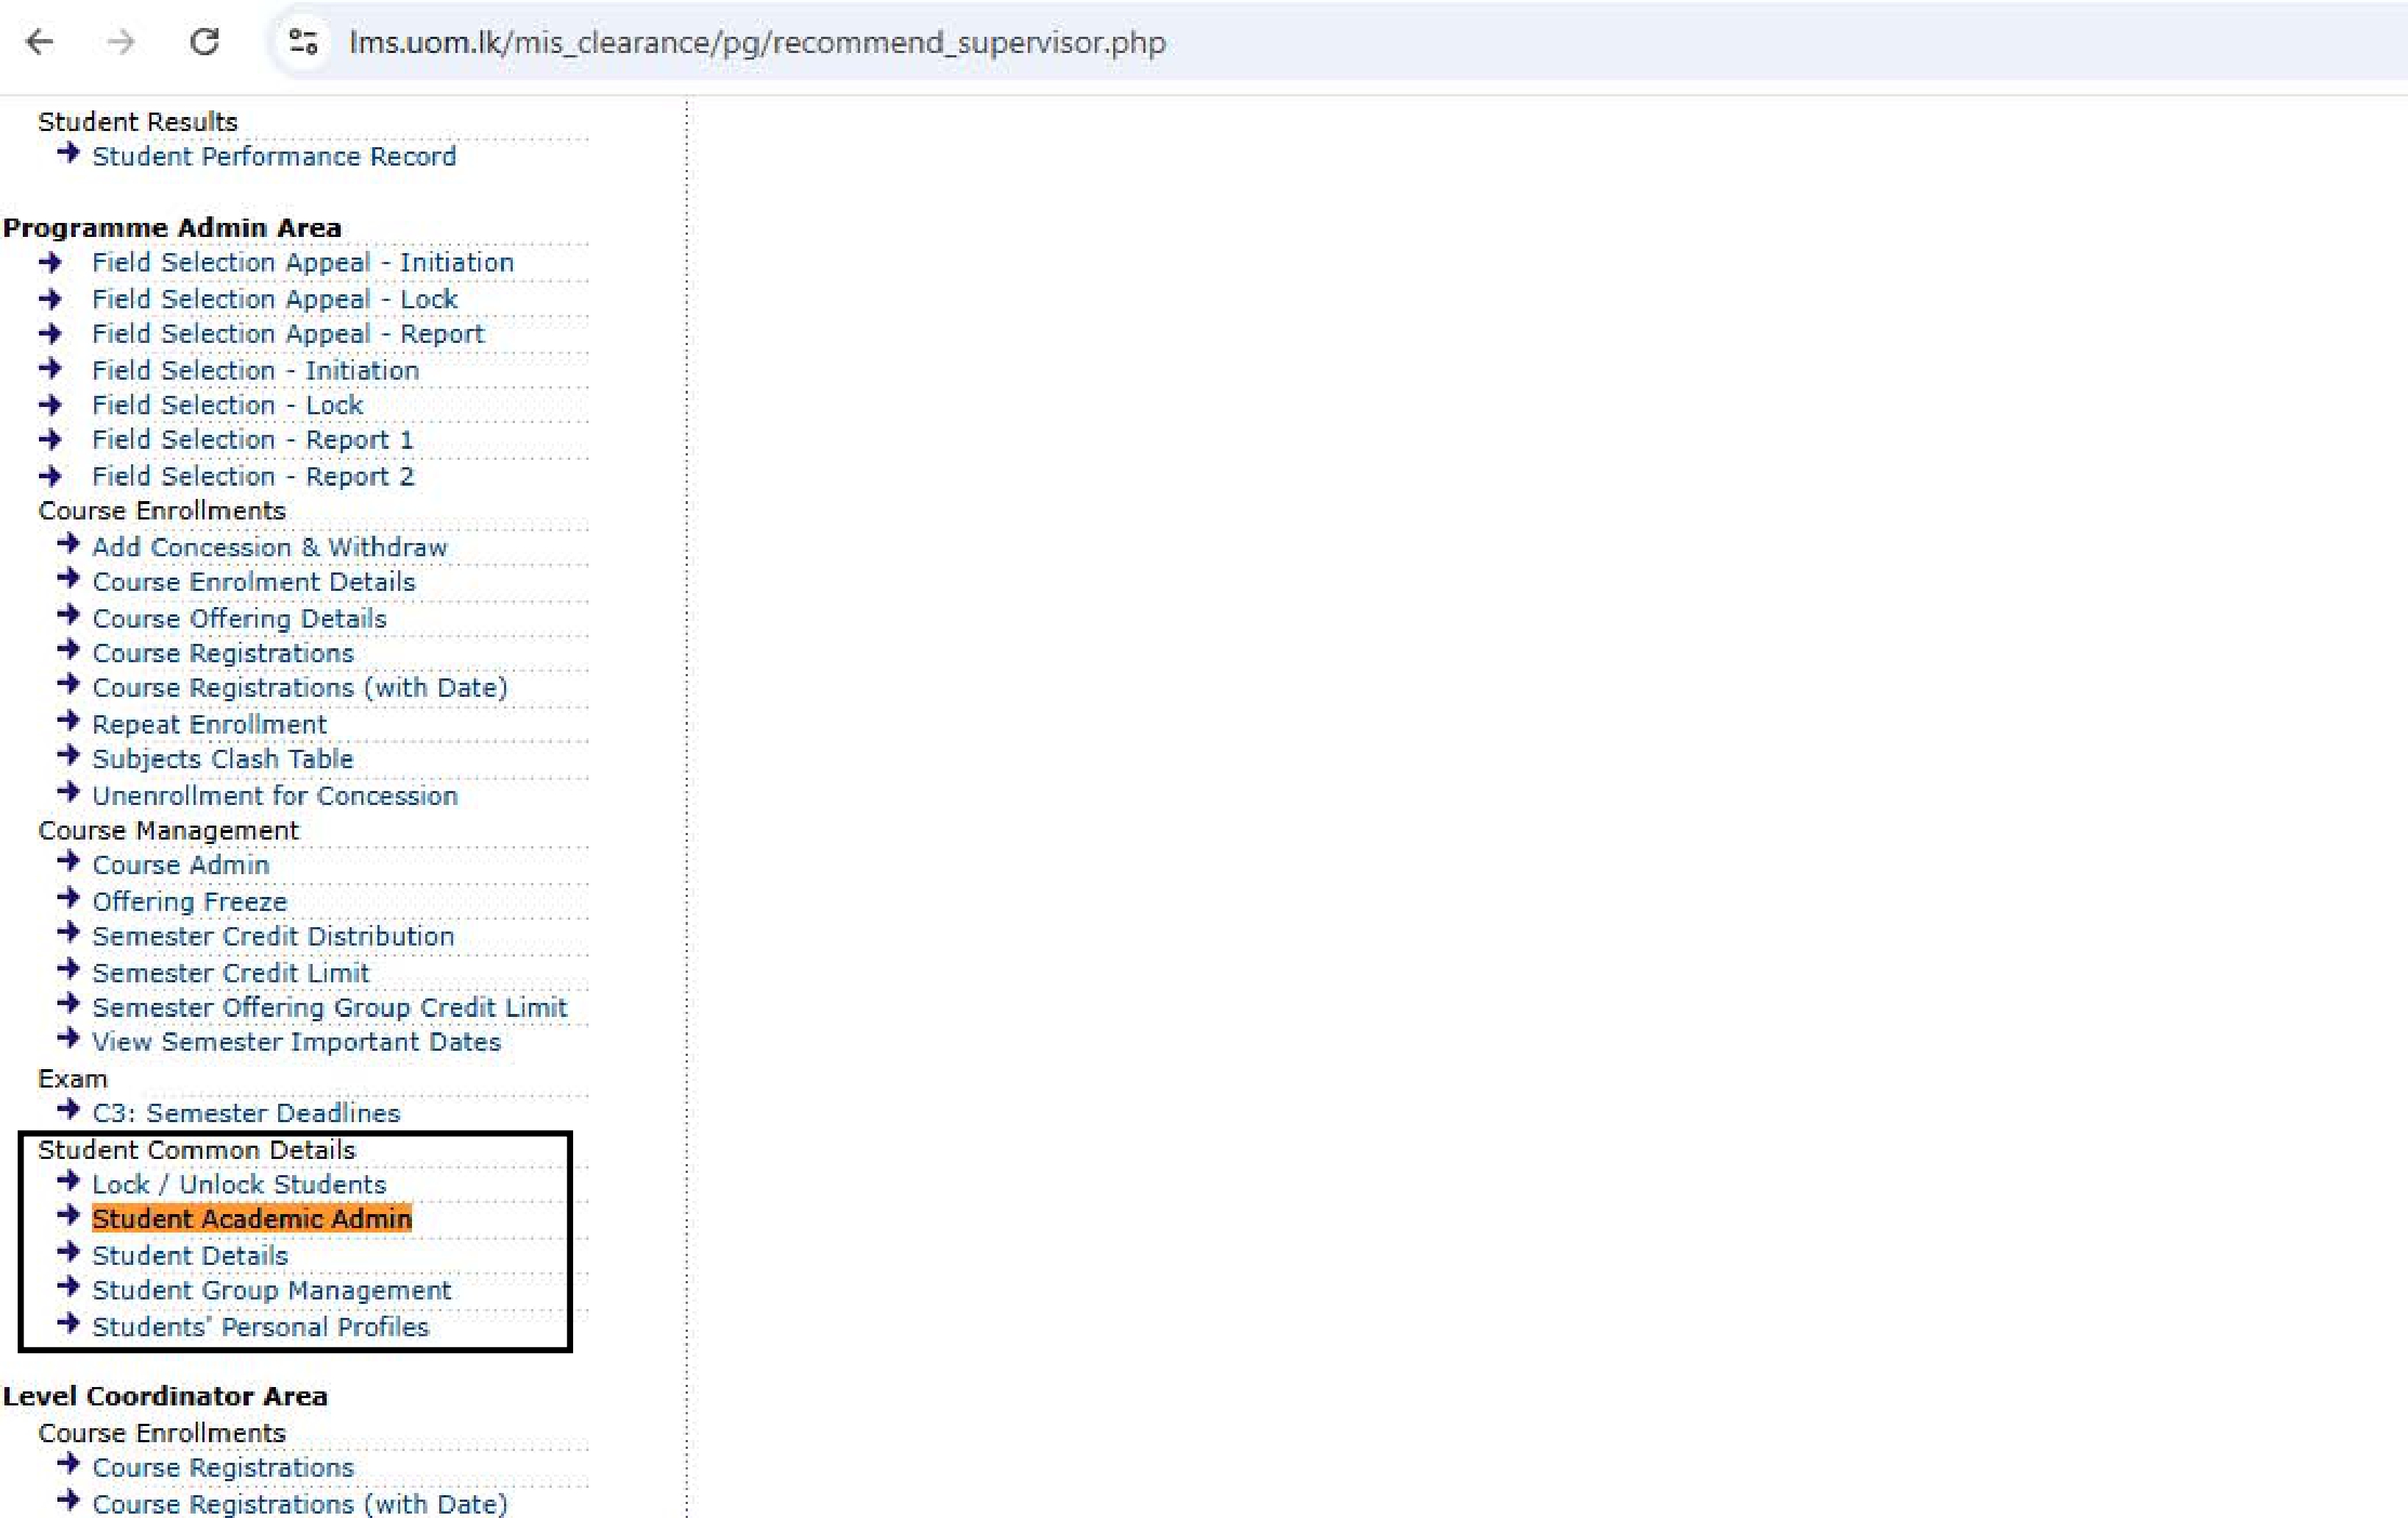Open Semester Credit Distribution link

point(273,937)
